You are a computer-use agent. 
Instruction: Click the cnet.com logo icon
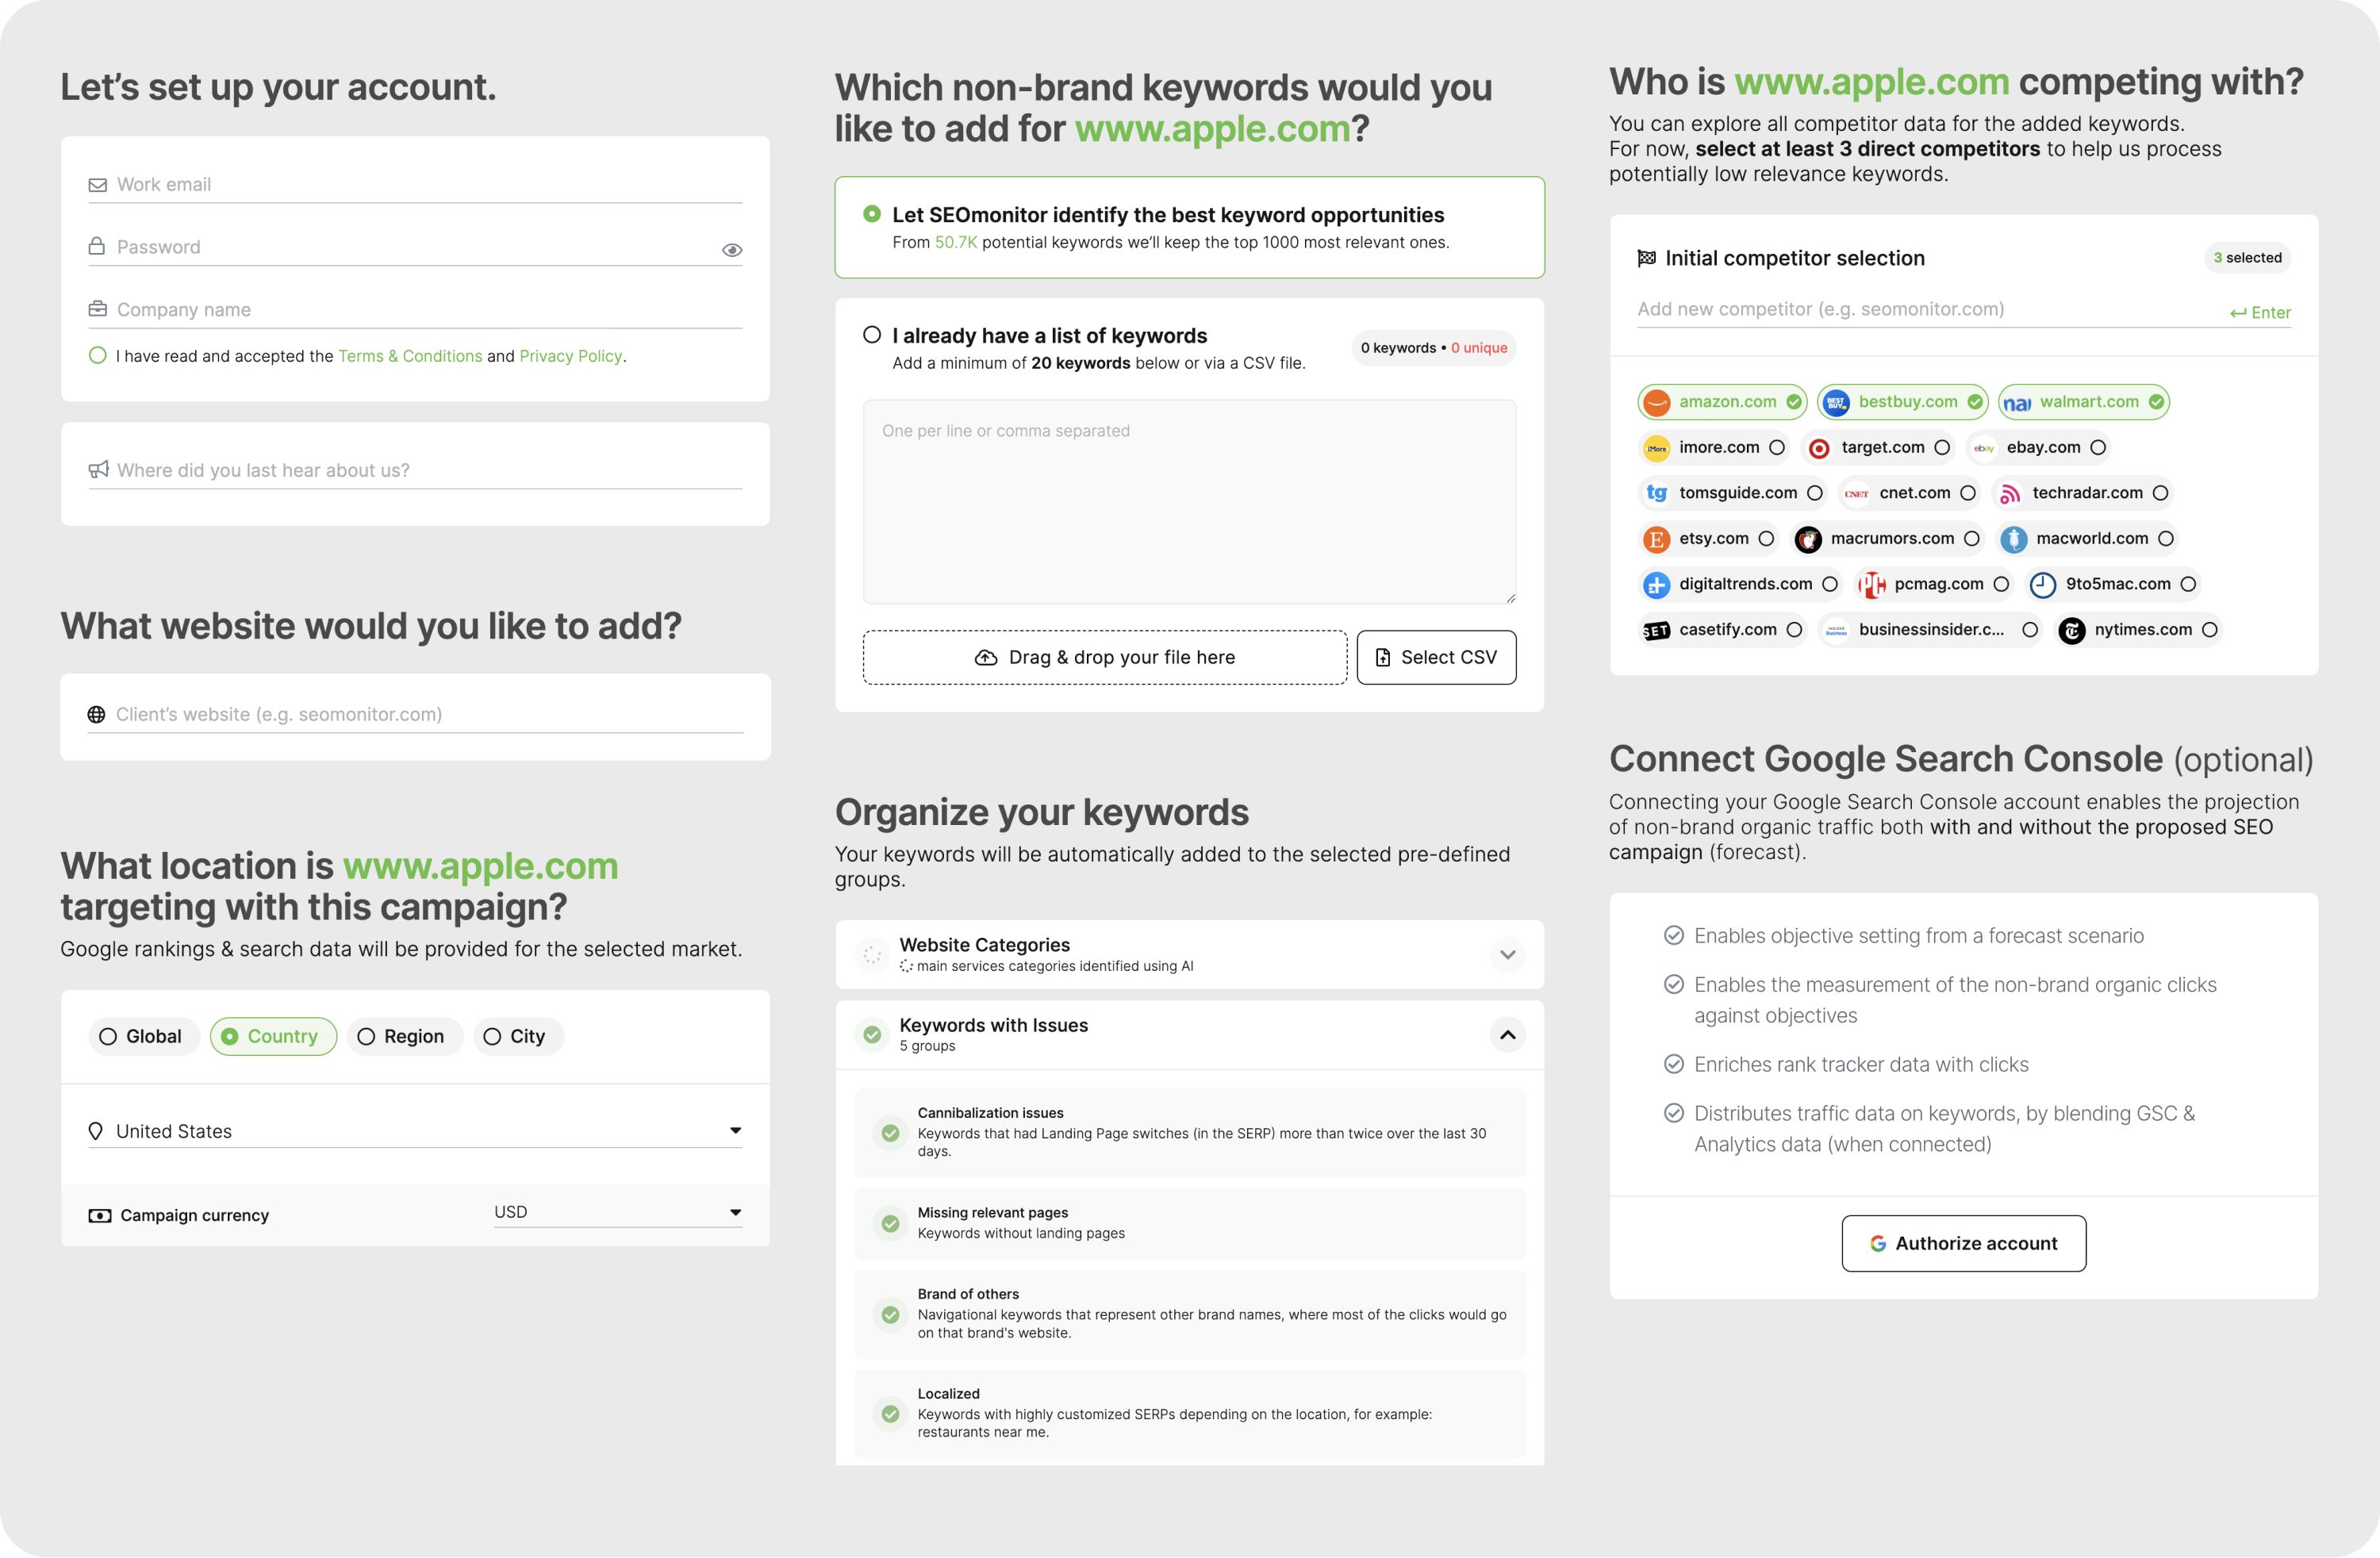(x=1857, y=493)
